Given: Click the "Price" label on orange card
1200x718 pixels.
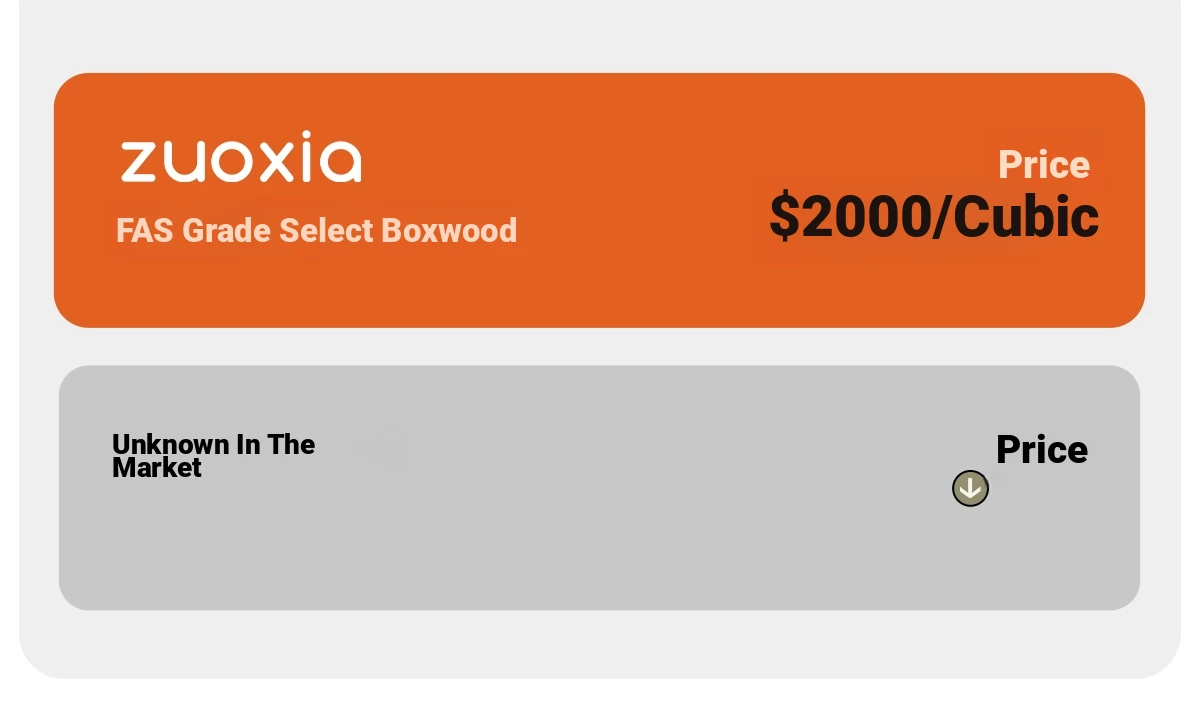Looking at the screenshot, I should click(1044, 164).
